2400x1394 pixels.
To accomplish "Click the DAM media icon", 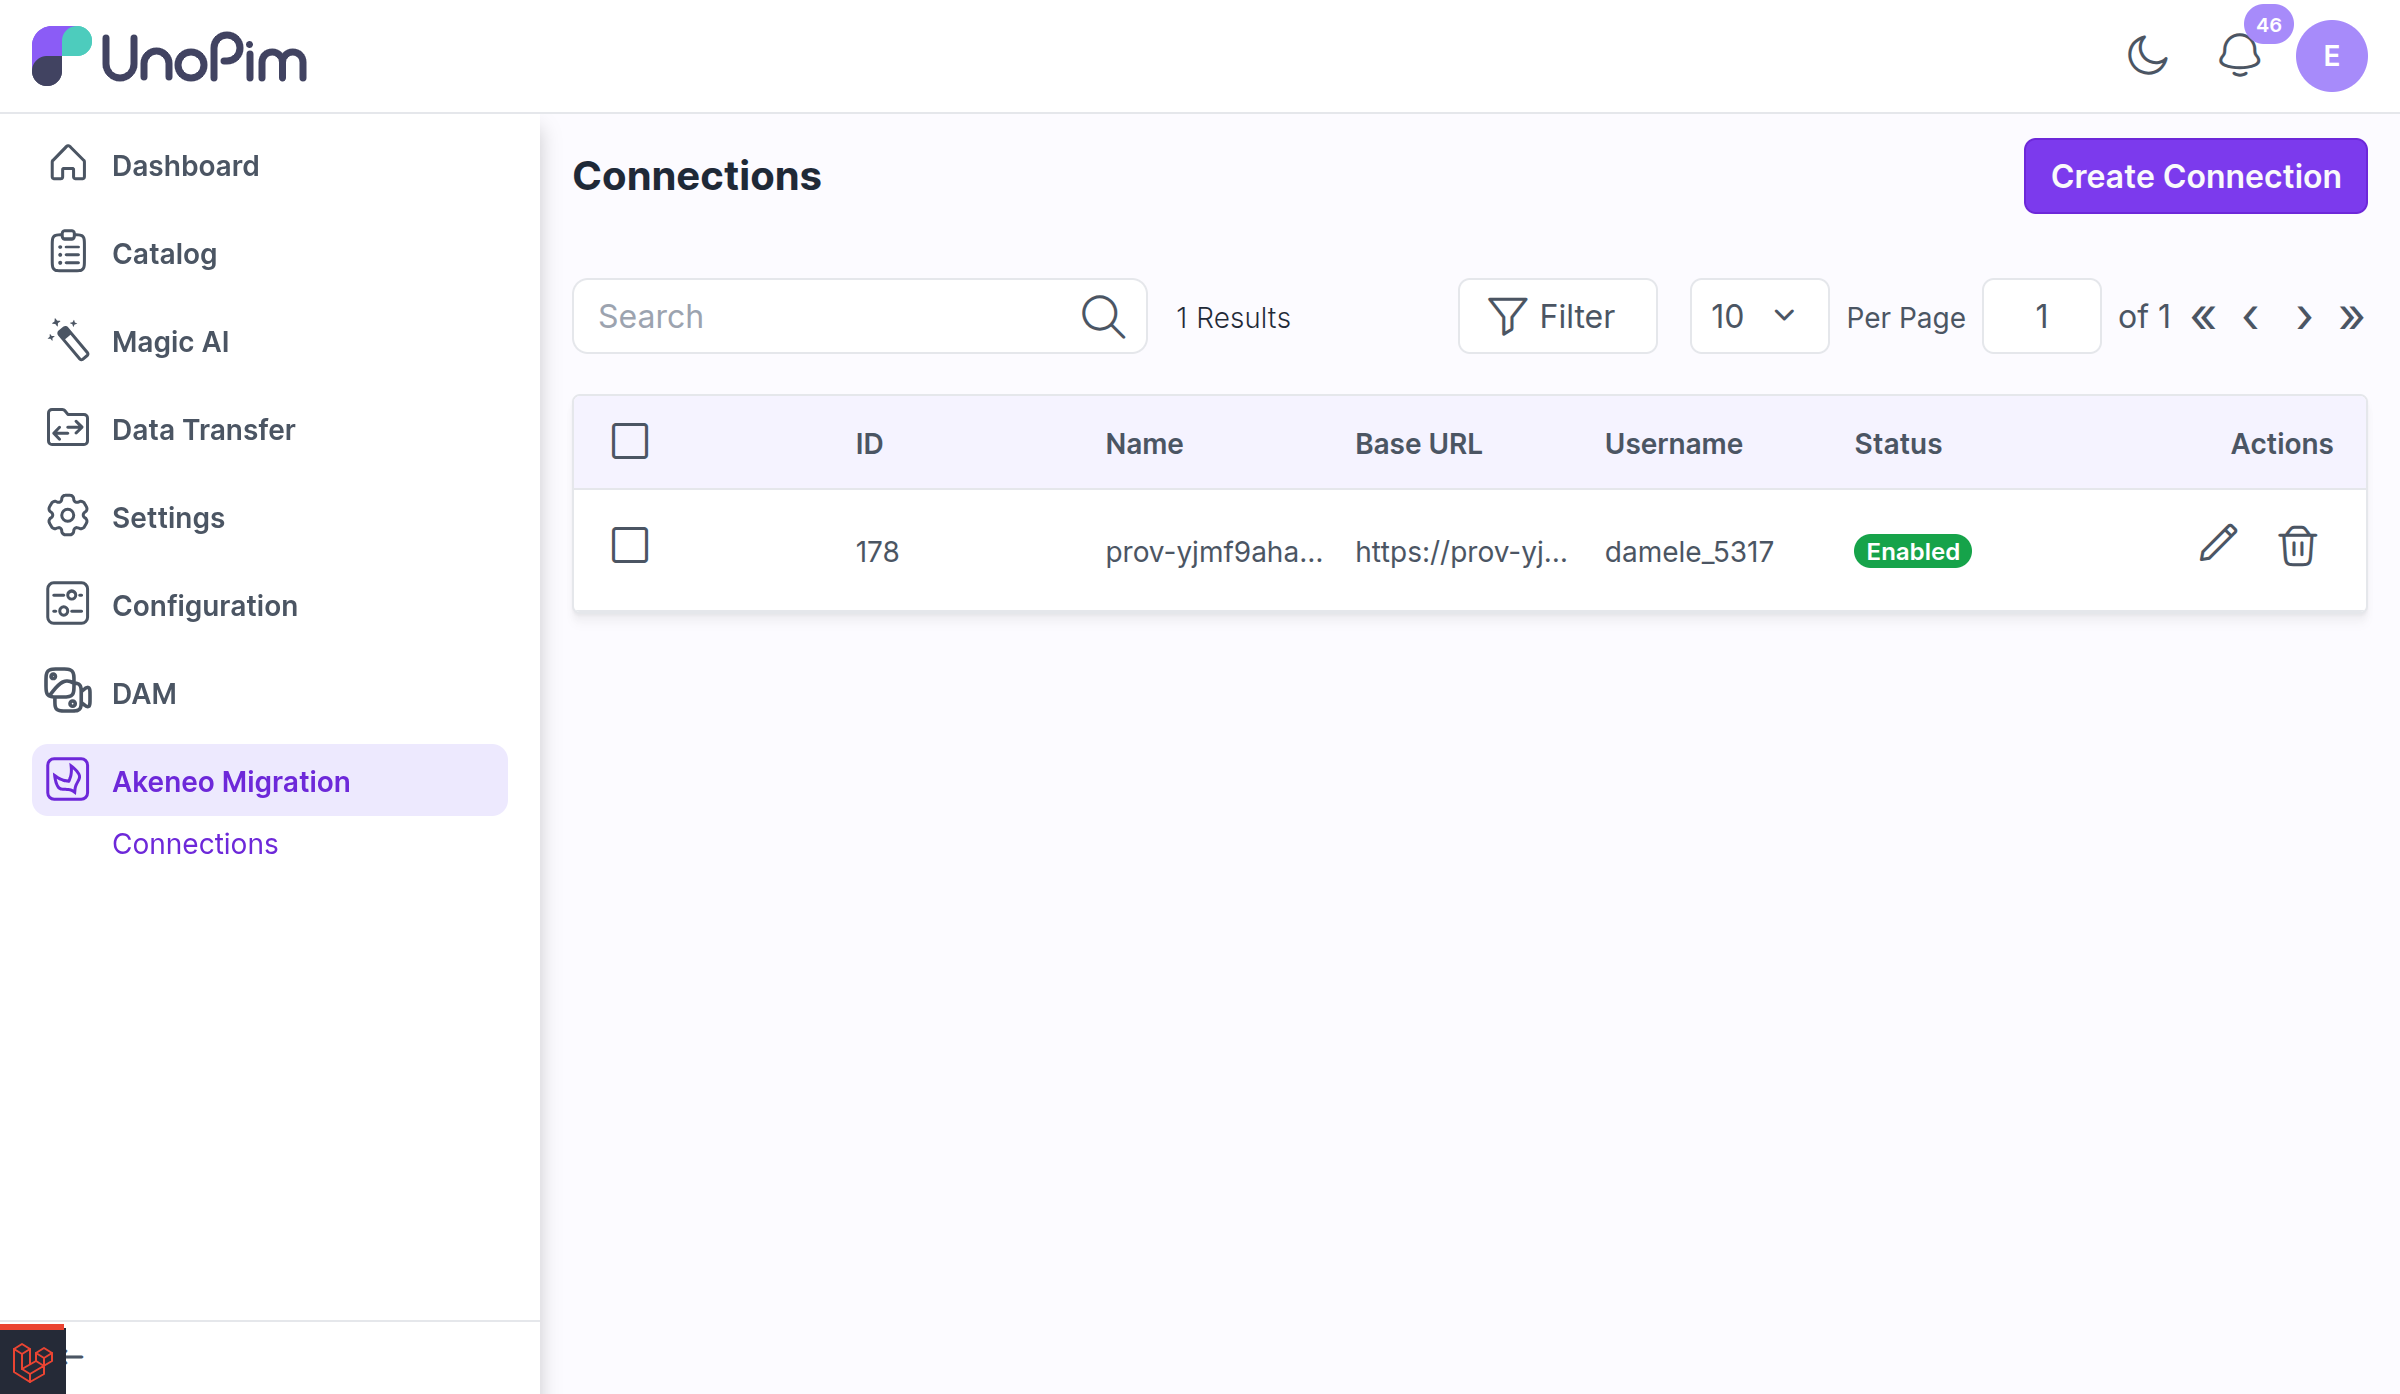I will coord(68,691).
